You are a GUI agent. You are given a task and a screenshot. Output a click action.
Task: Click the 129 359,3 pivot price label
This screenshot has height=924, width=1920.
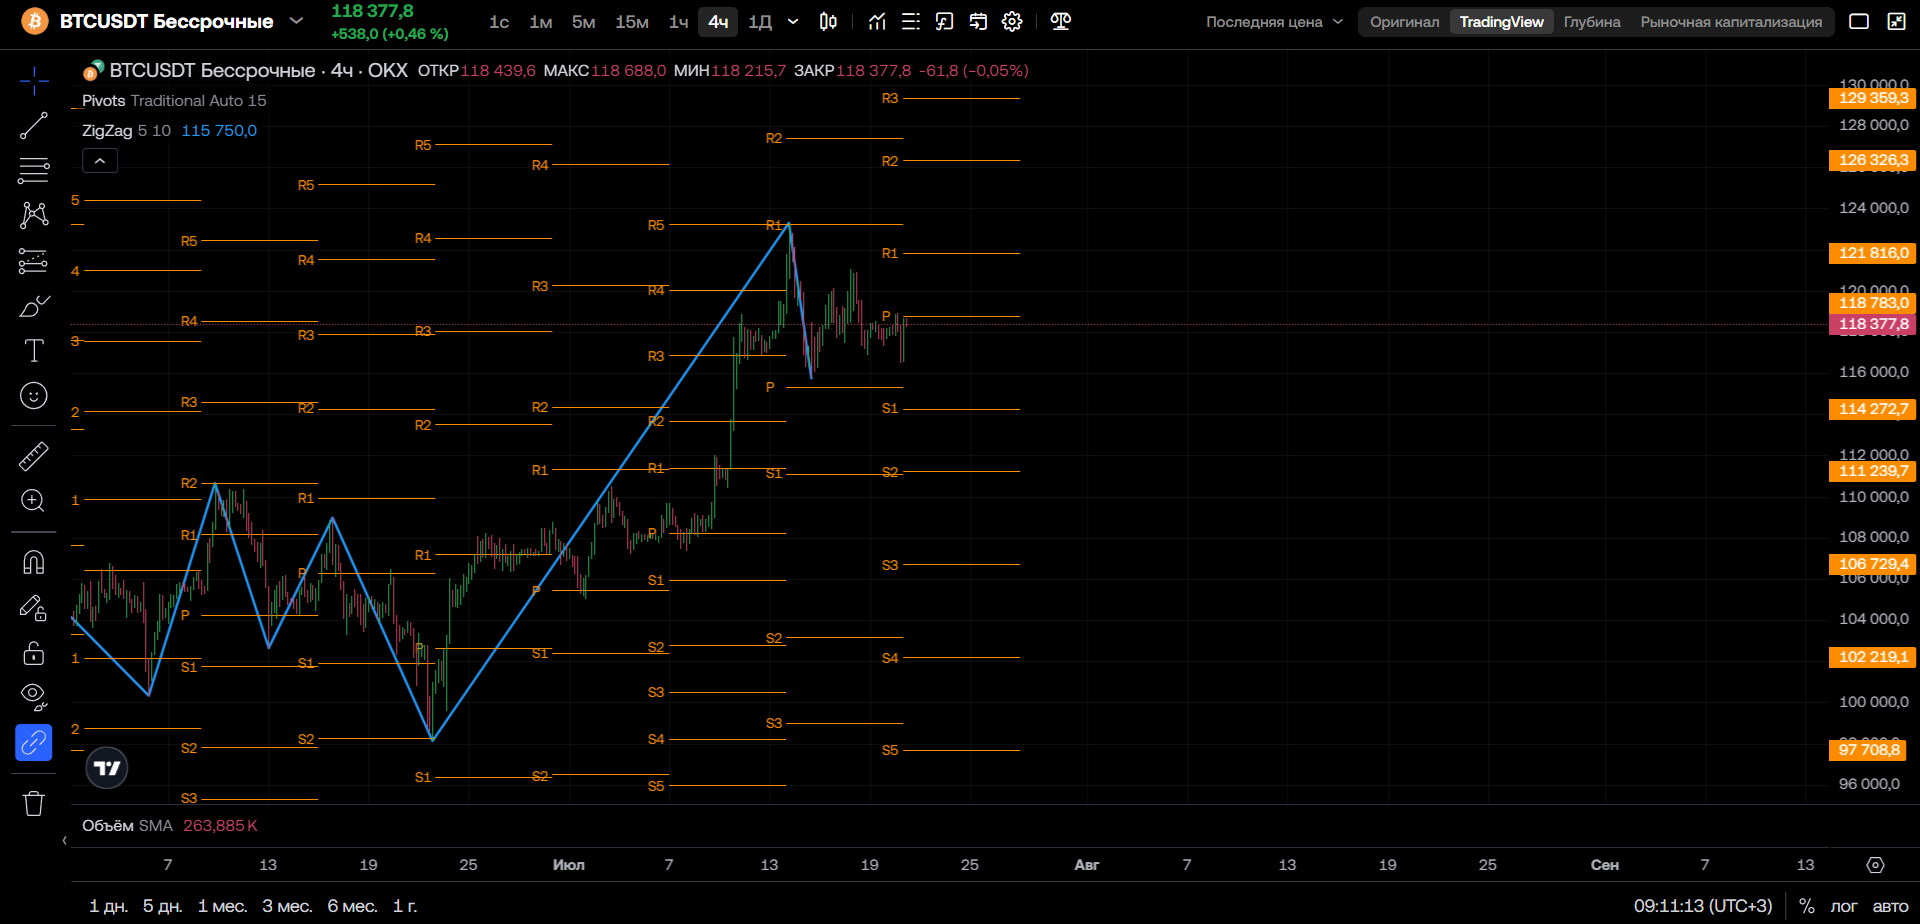pos(1873,98)
